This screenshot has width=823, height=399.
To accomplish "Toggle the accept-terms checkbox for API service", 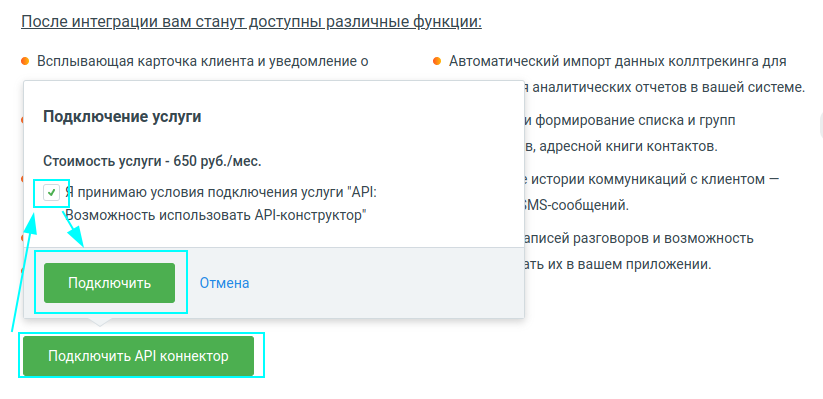I will [51, 193].
